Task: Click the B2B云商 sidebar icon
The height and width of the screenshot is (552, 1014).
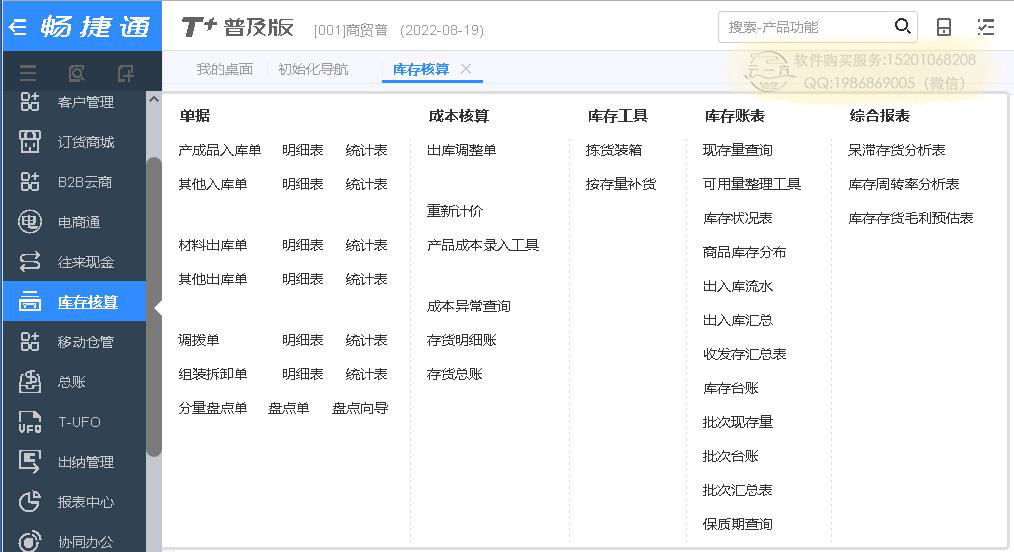Action: coord(30,182)
